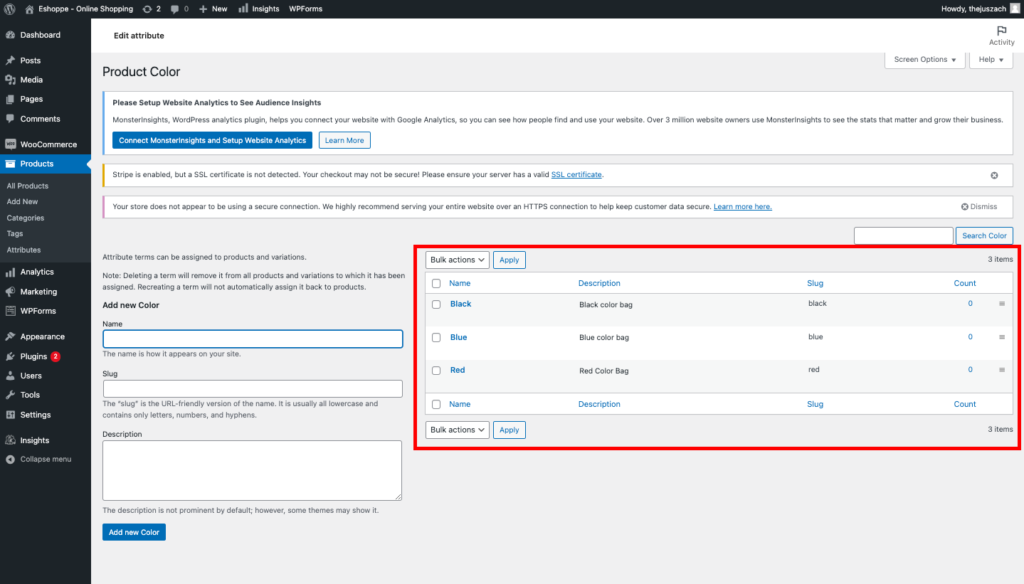Viewport: 1024px width, 584px height.
Task: Tick the checkbox for Red term
Action: (x=436, y=370)
